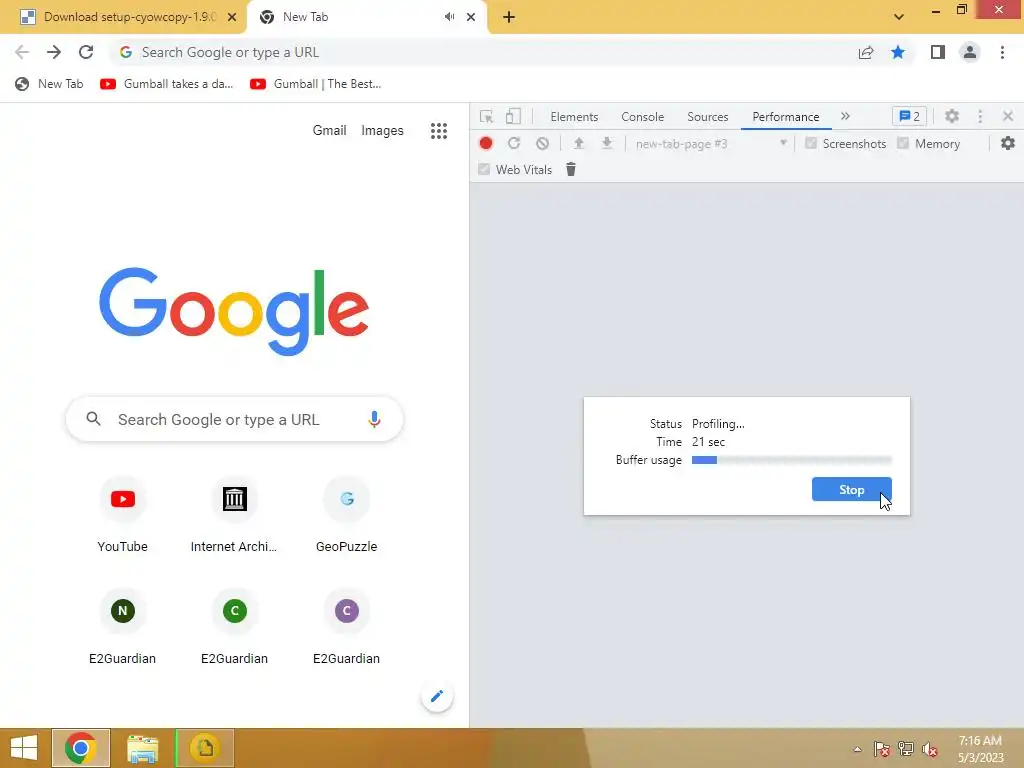Click the muted volume tray icon
The height and width of the screenshot is (768, 1024).
click(x=930, y=749)
